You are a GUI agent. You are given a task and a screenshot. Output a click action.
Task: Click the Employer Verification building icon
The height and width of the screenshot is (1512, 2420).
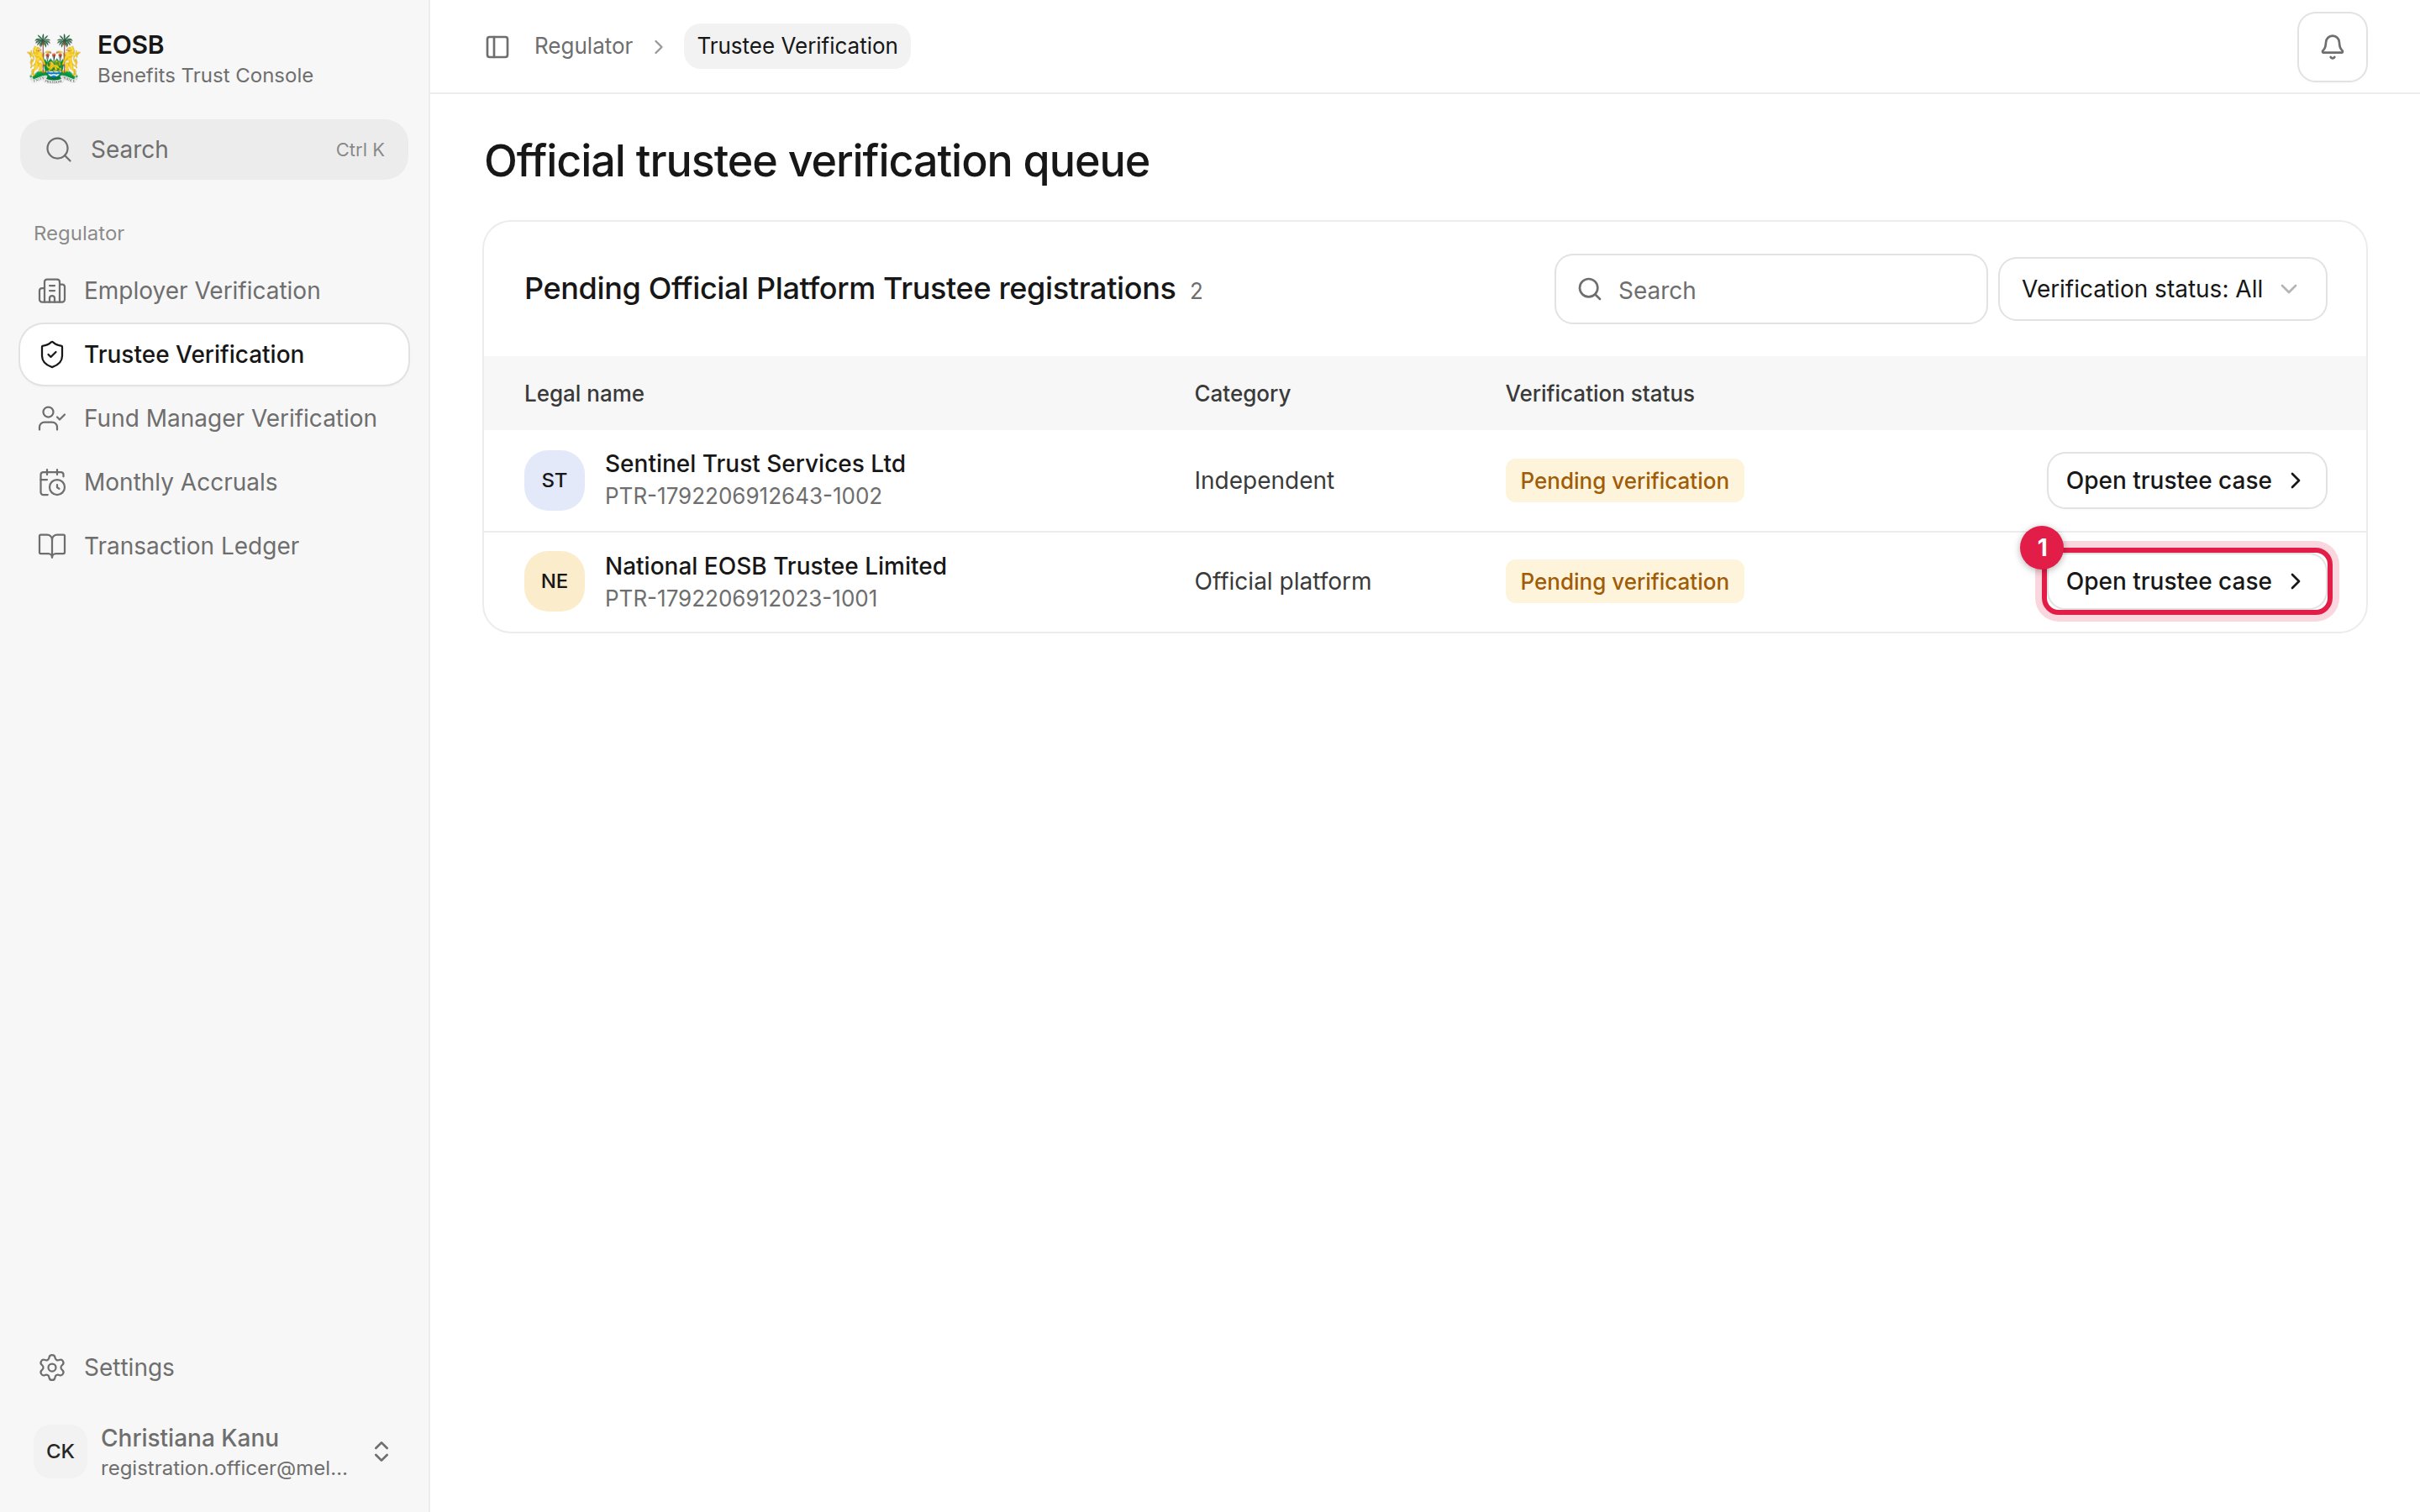click(x=52, y=291)
